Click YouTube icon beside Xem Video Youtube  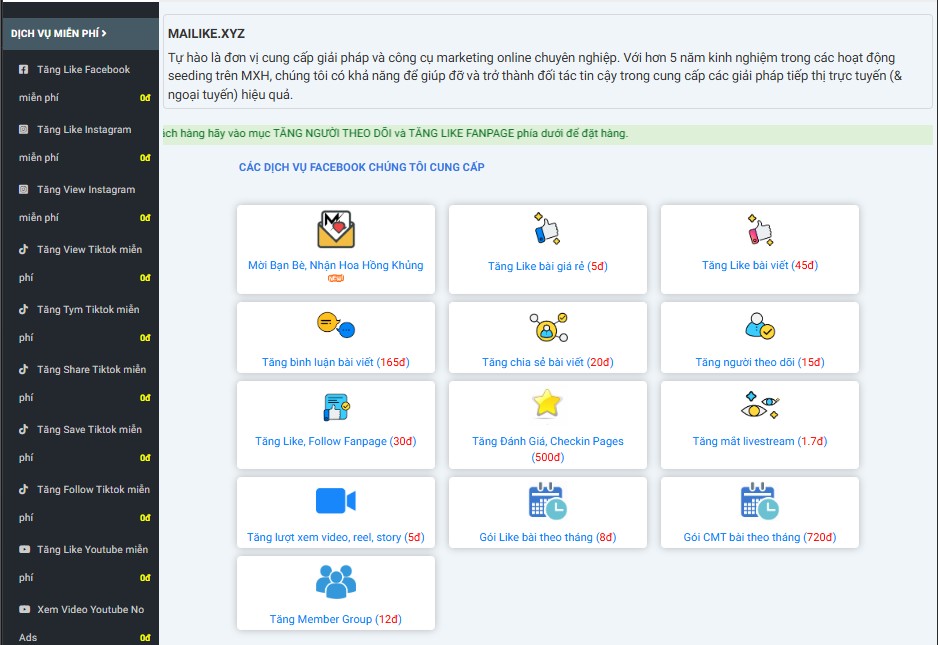point(24,609)
